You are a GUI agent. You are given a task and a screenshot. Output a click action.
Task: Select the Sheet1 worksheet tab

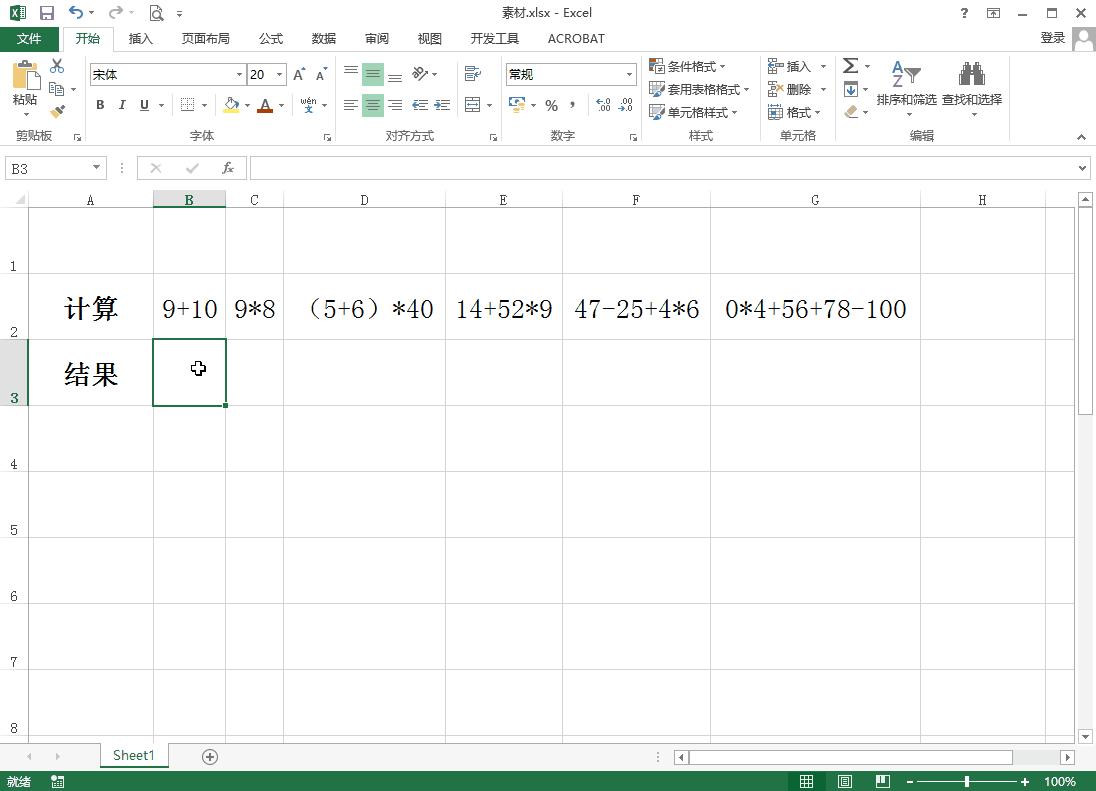134,755
